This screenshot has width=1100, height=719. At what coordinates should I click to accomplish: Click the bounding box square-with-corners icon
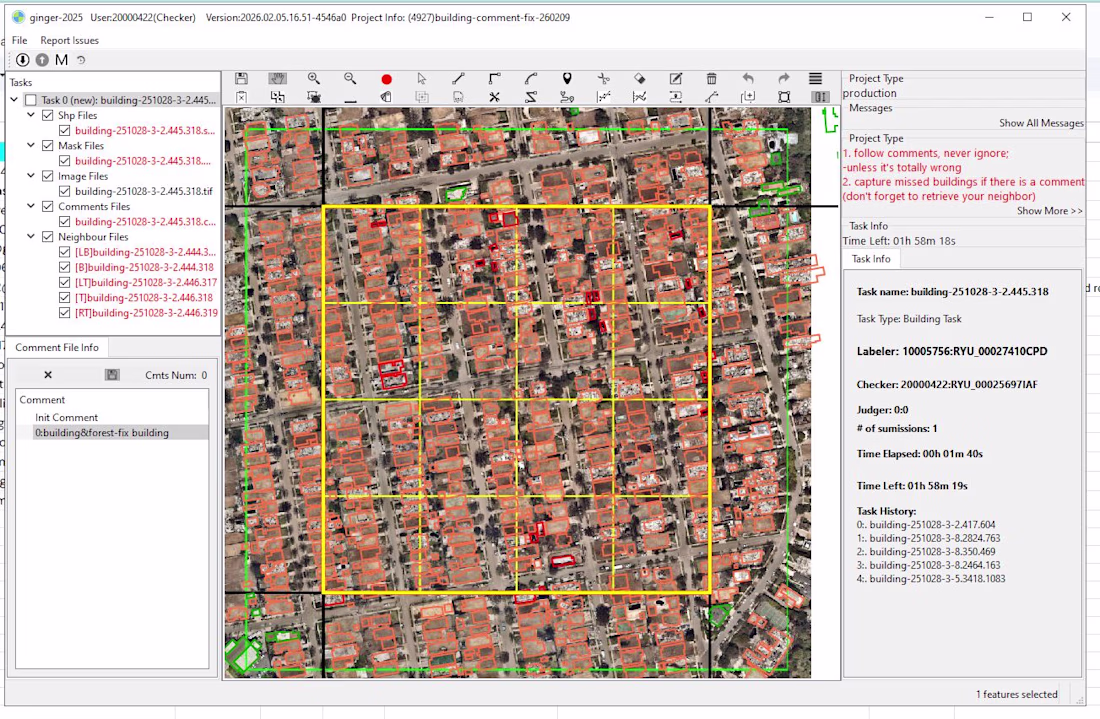pos(784,97)
